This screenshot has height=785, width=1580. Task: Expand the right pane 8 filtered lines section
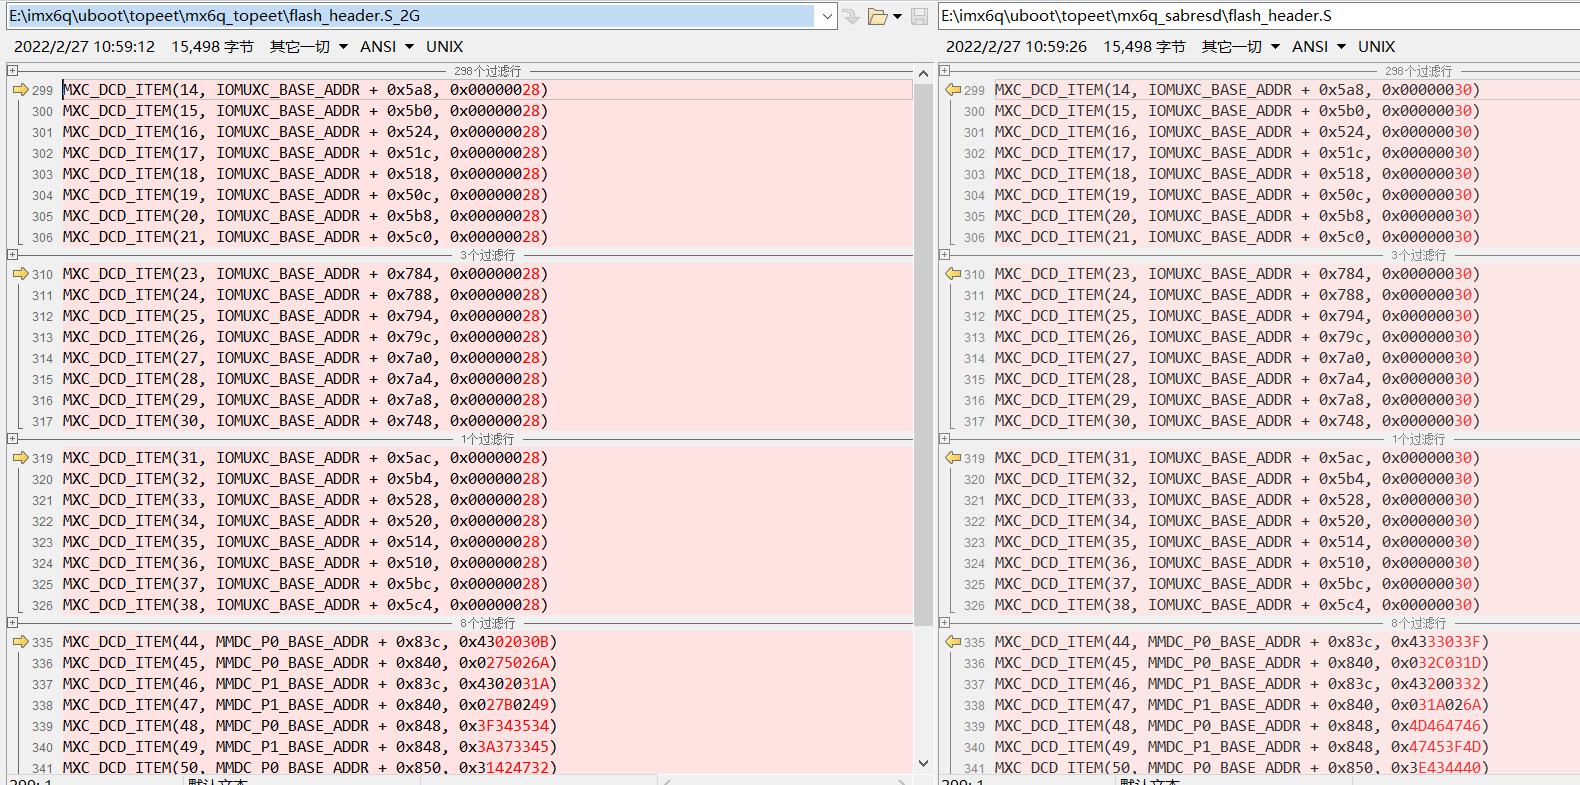click(944, 622)
